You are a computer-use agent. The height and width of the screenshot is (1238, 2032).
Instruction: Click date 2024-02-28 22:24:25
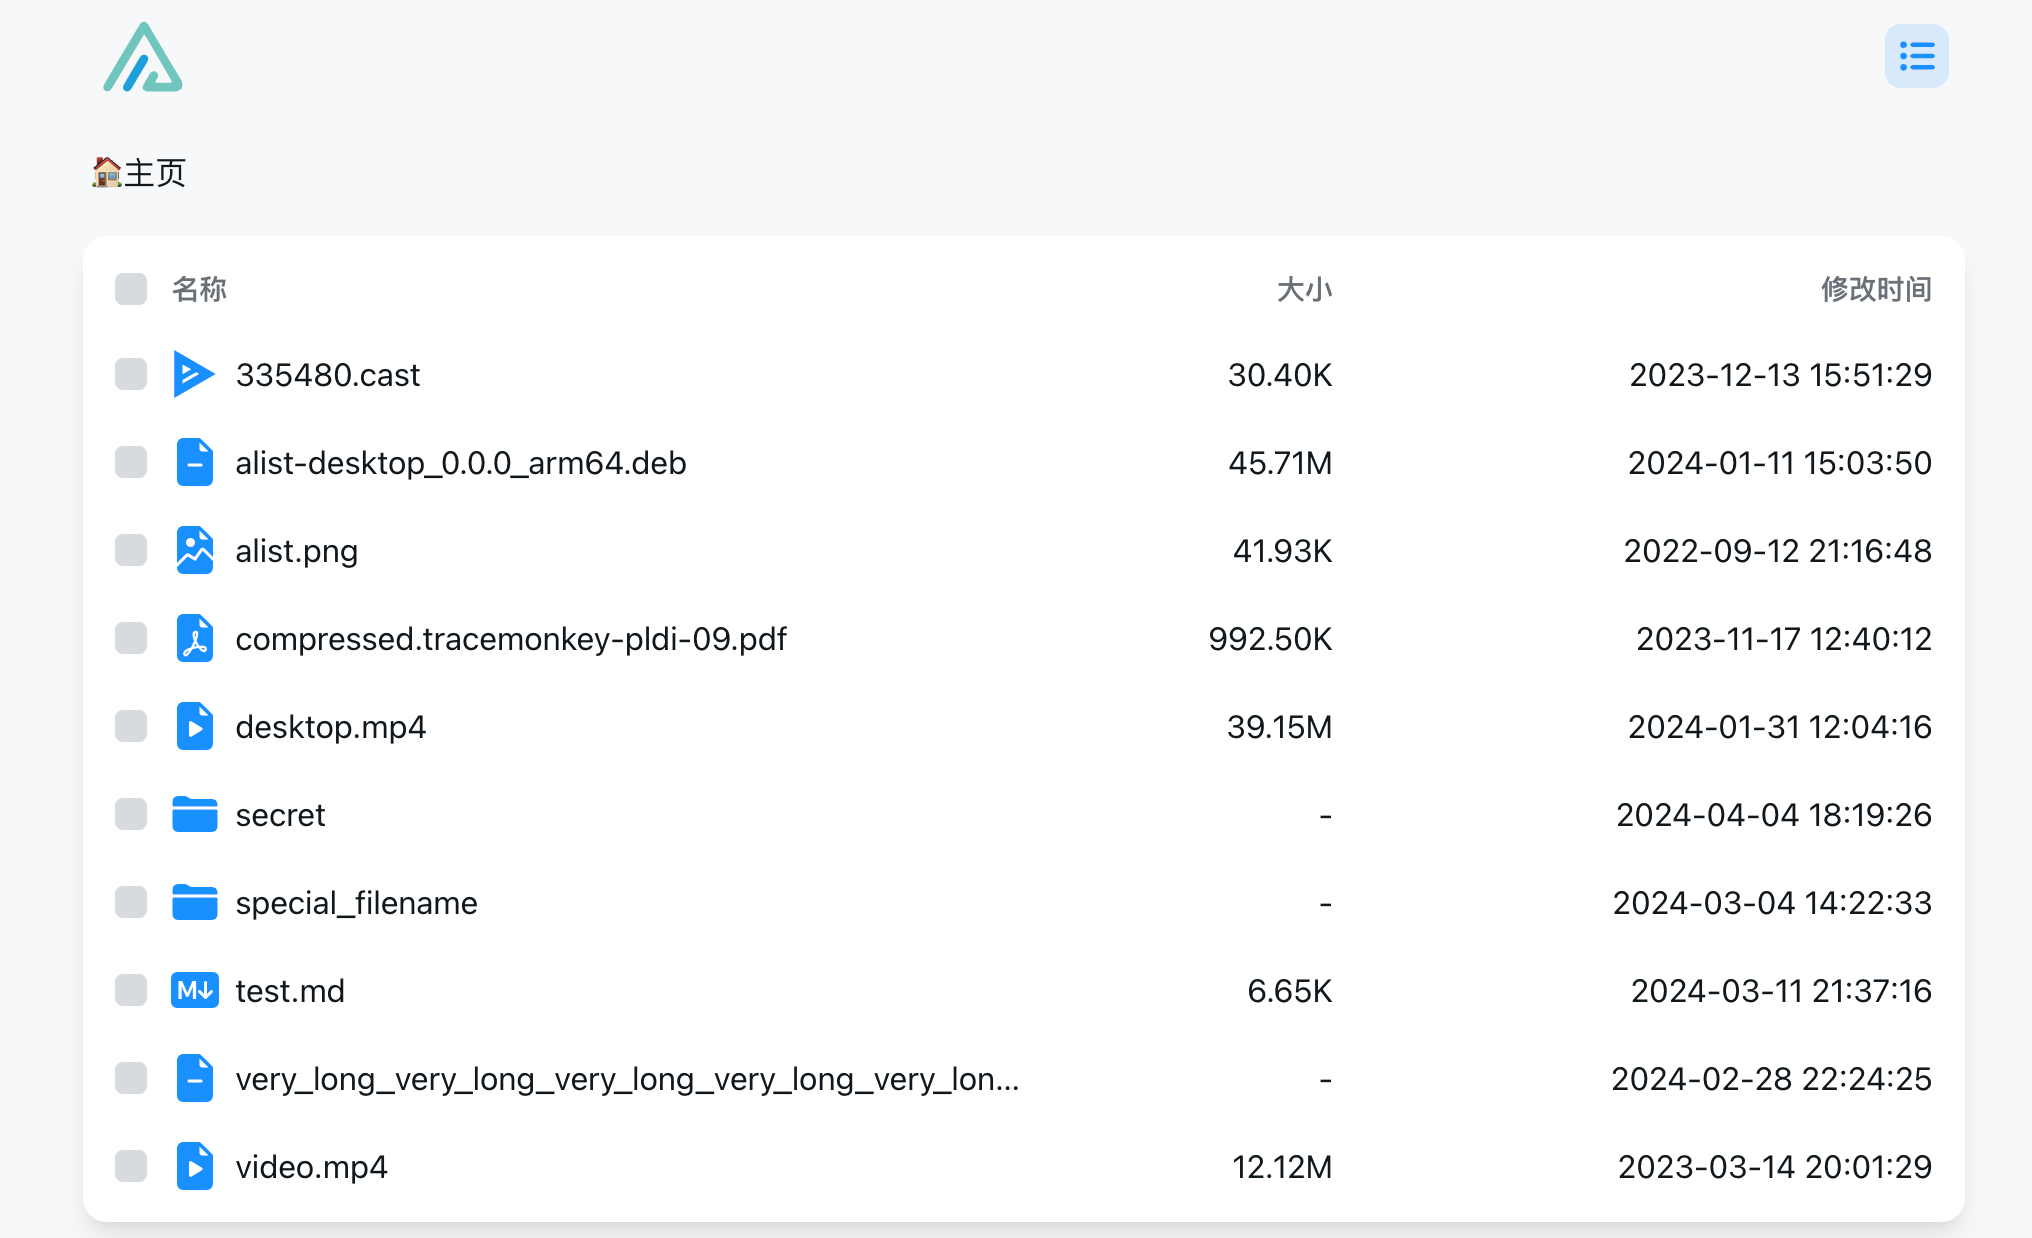(1771, 1079)
